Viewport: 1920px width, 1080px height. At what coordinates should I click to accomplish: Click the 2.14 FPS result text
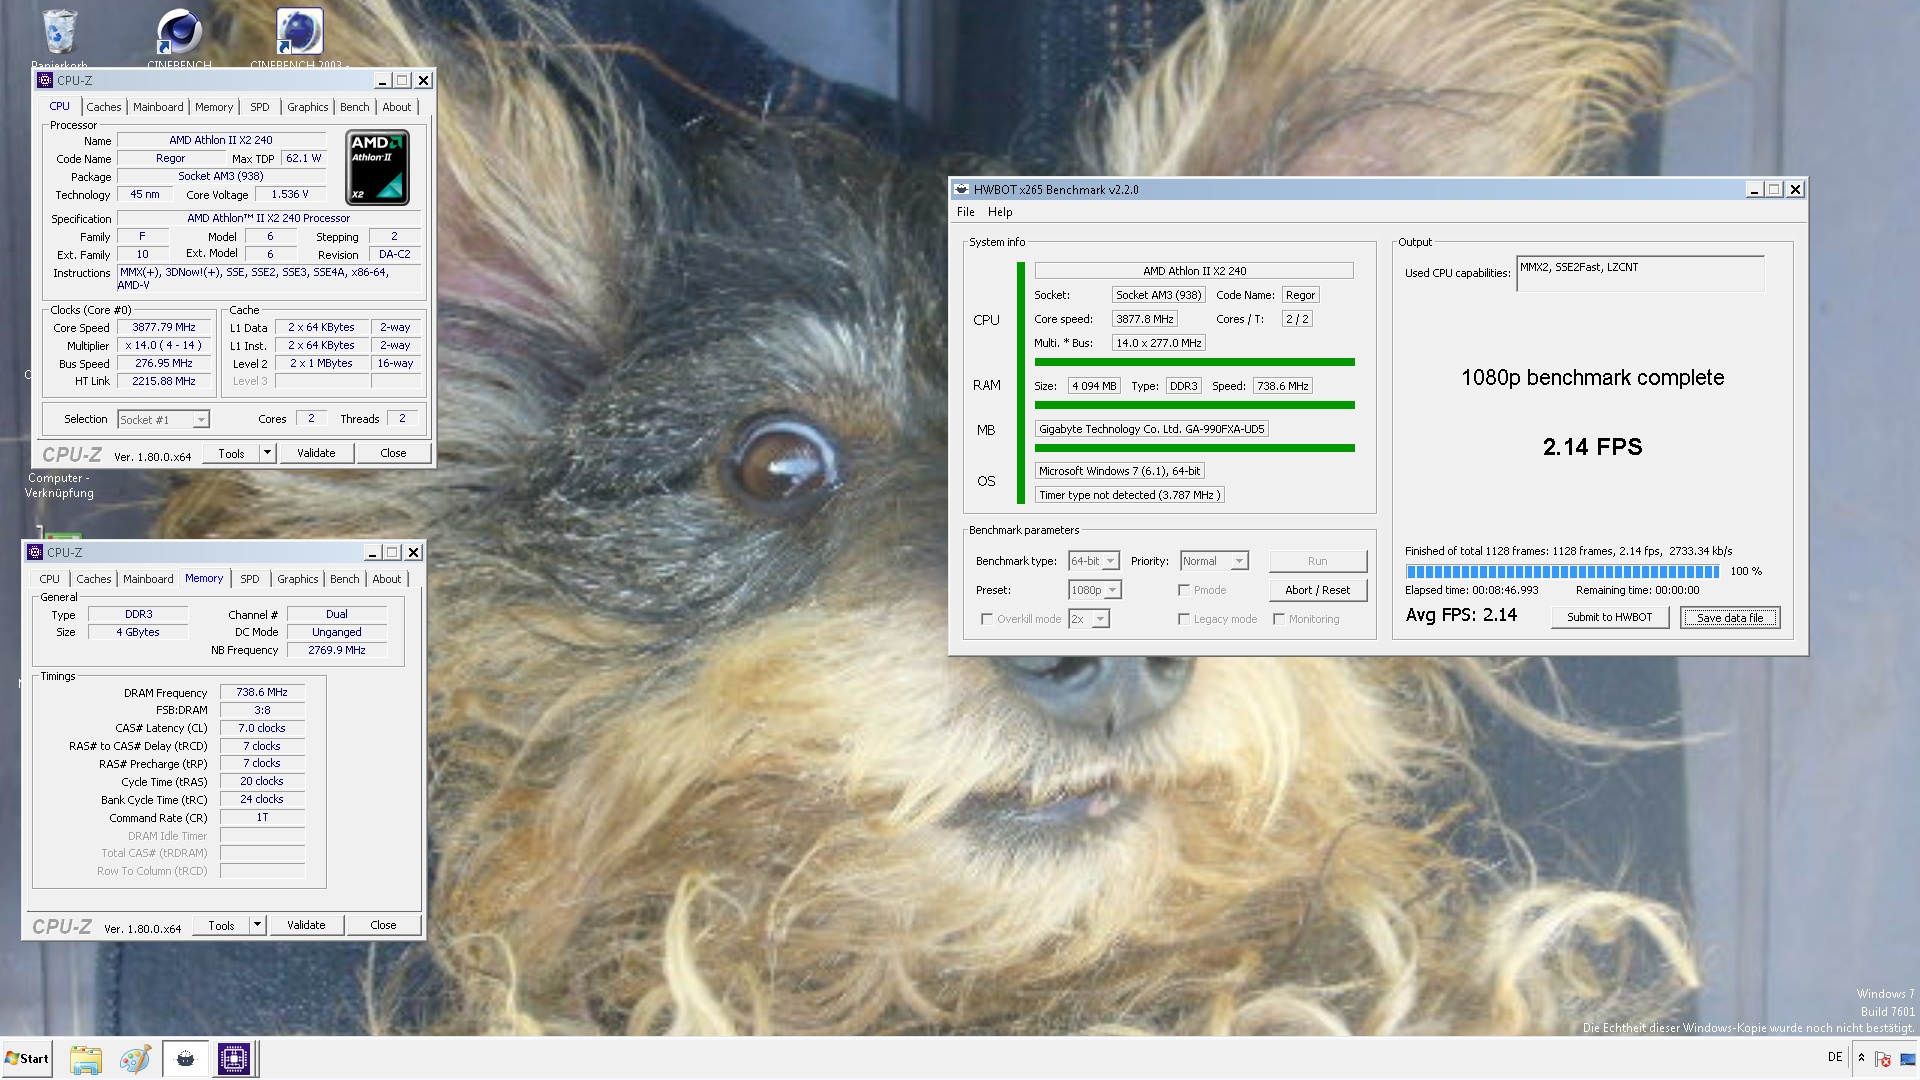pos(1592,447)
